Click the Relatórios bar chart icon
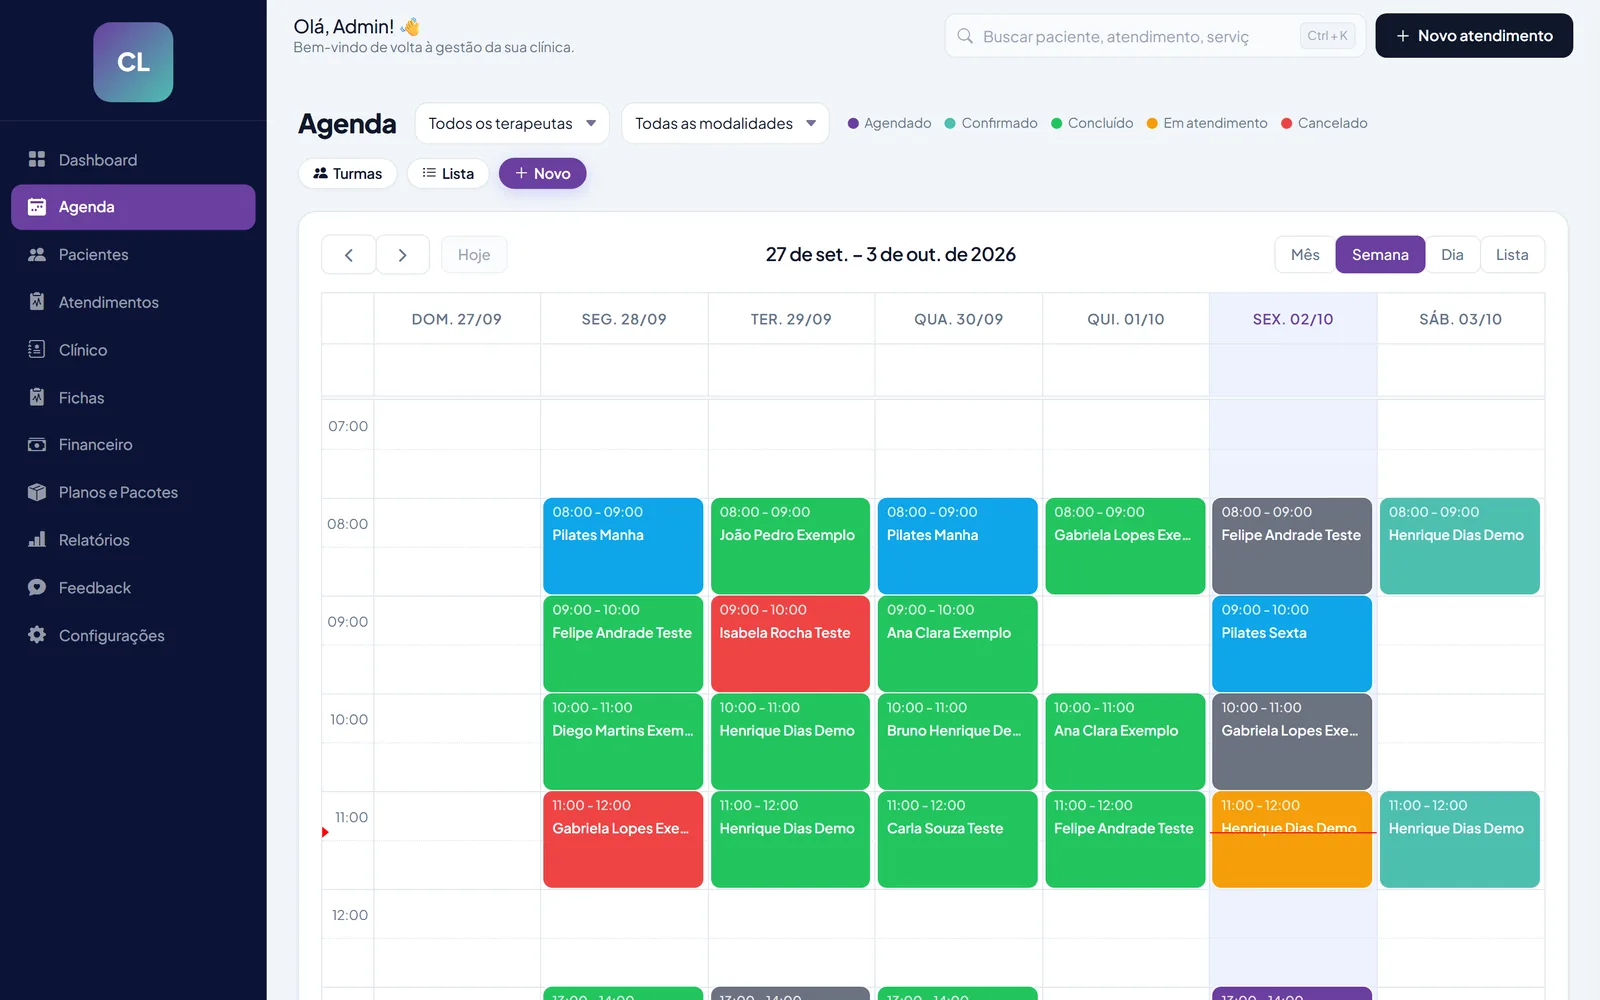The height and width of the screenshot is (1000, 1600). point(37,539)
